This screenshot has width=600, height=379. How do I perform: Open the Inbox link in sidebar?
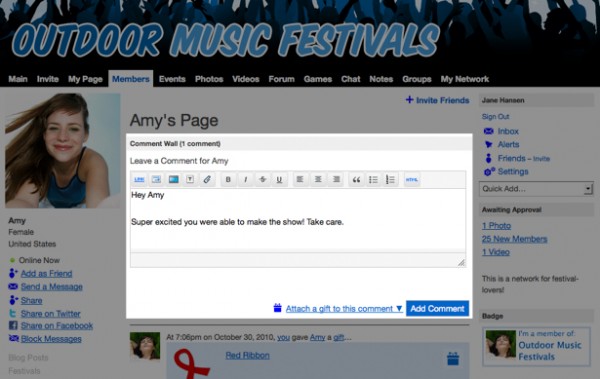click(508, 131)
